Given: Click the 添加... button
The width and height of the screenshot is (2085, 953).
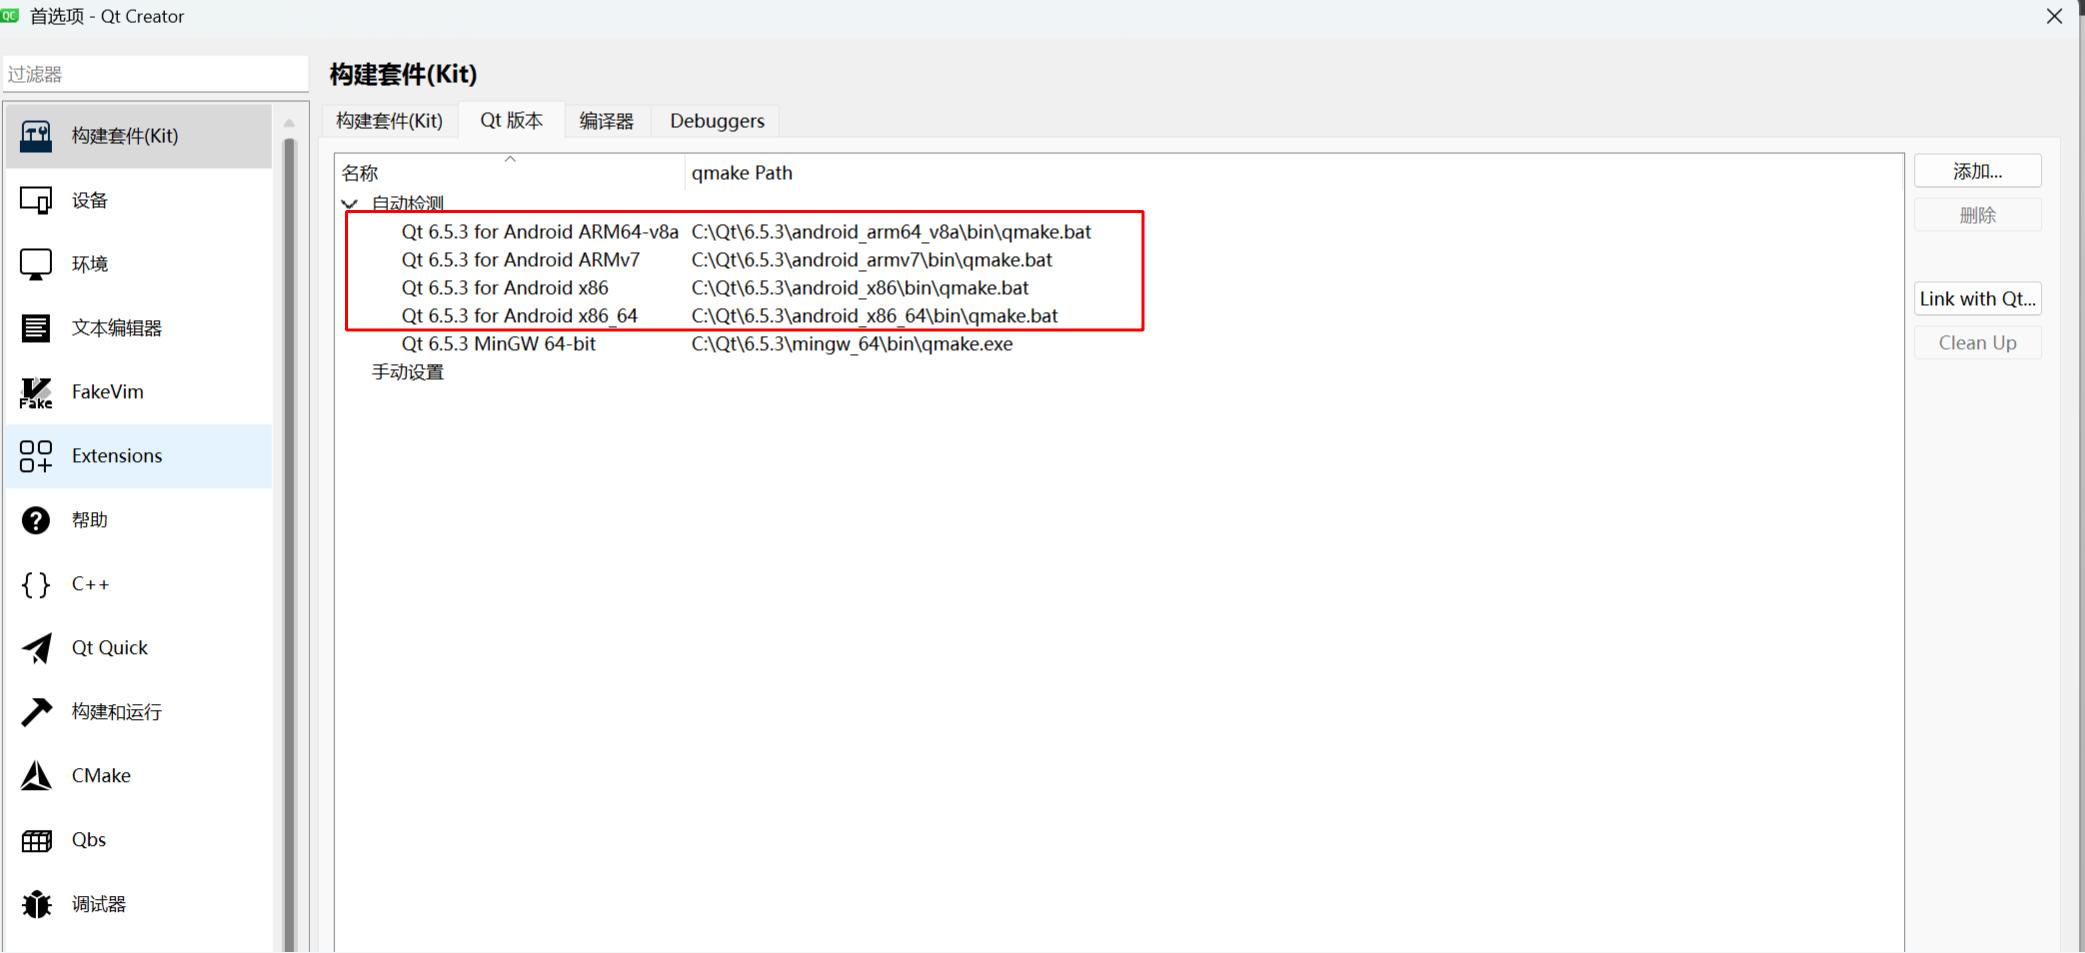Looking at the screenshot, I should (x=1976, y=171).
